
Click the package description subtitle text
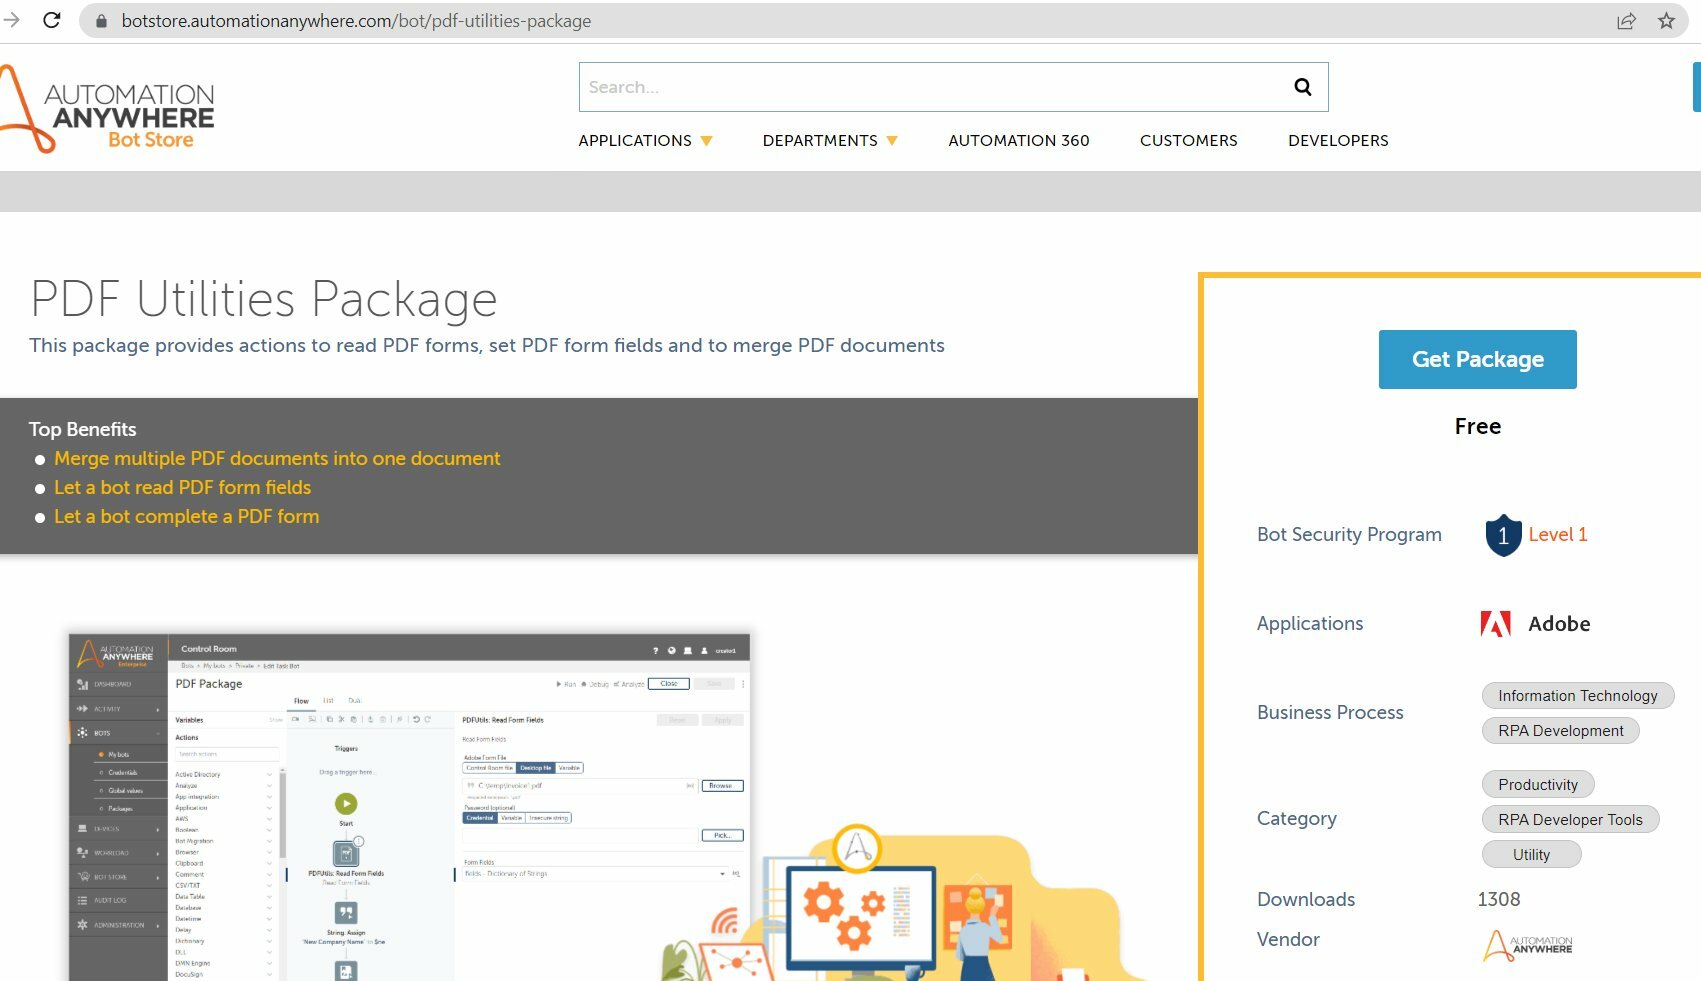click(486, 345)
